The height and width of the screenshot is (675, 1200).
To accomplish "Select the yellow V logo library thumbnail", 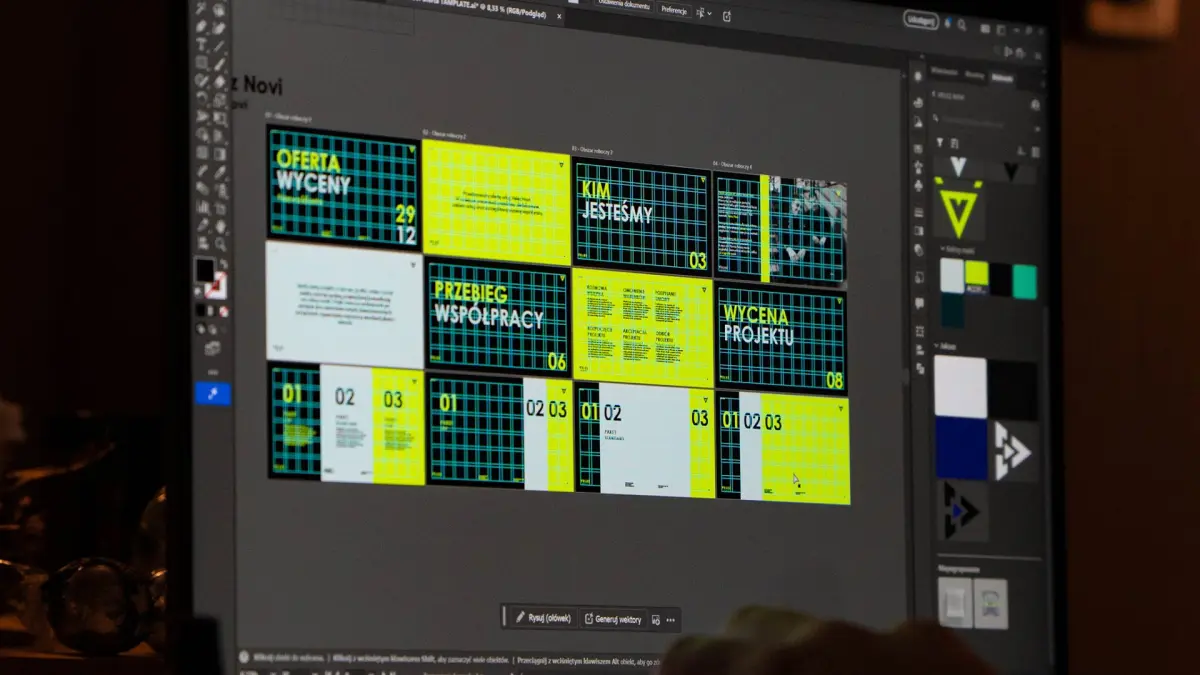I will (959, 208).
